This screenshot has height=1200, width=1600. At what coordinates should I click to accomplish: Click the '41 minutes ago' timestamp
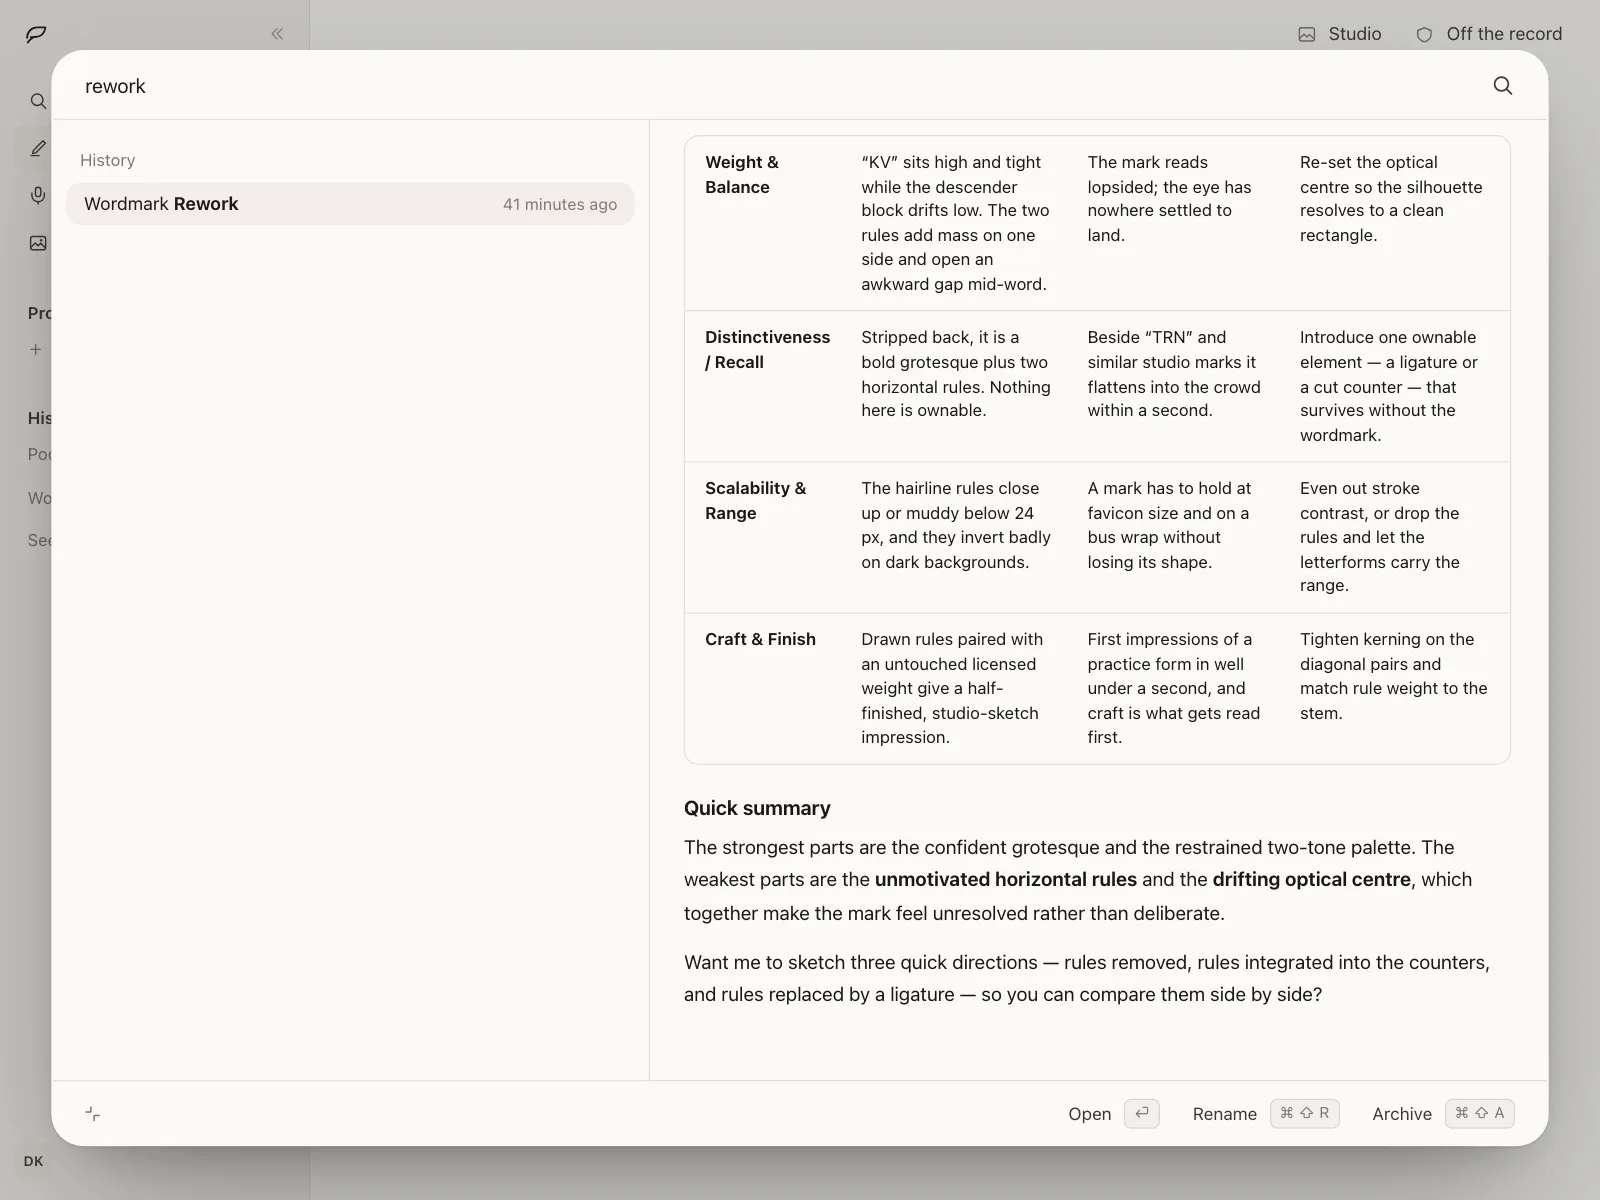560,204
